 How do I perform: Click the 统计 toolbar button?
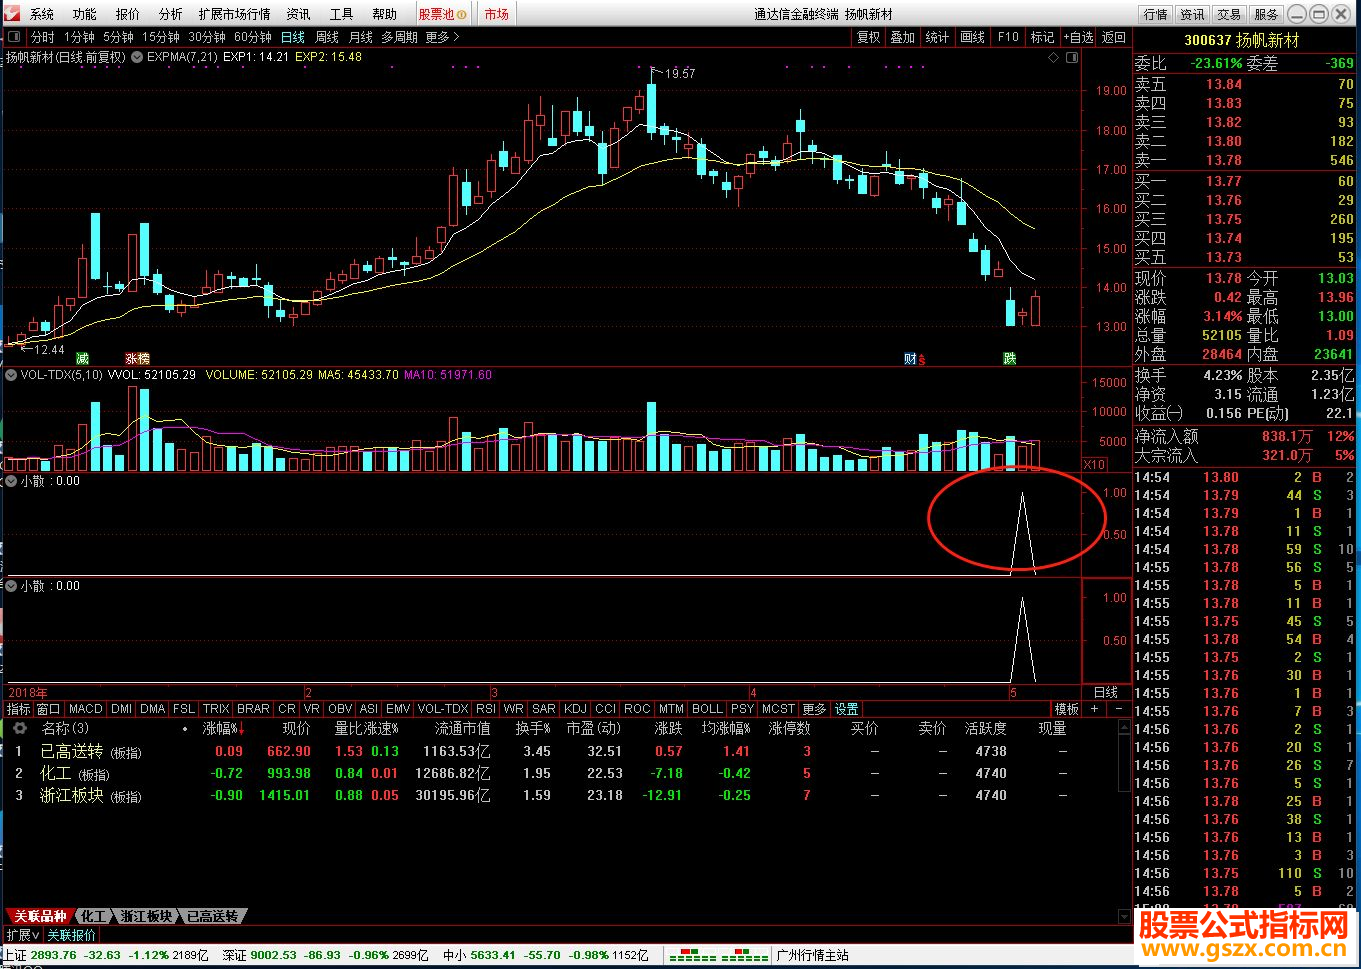click(x=938, y=37)
